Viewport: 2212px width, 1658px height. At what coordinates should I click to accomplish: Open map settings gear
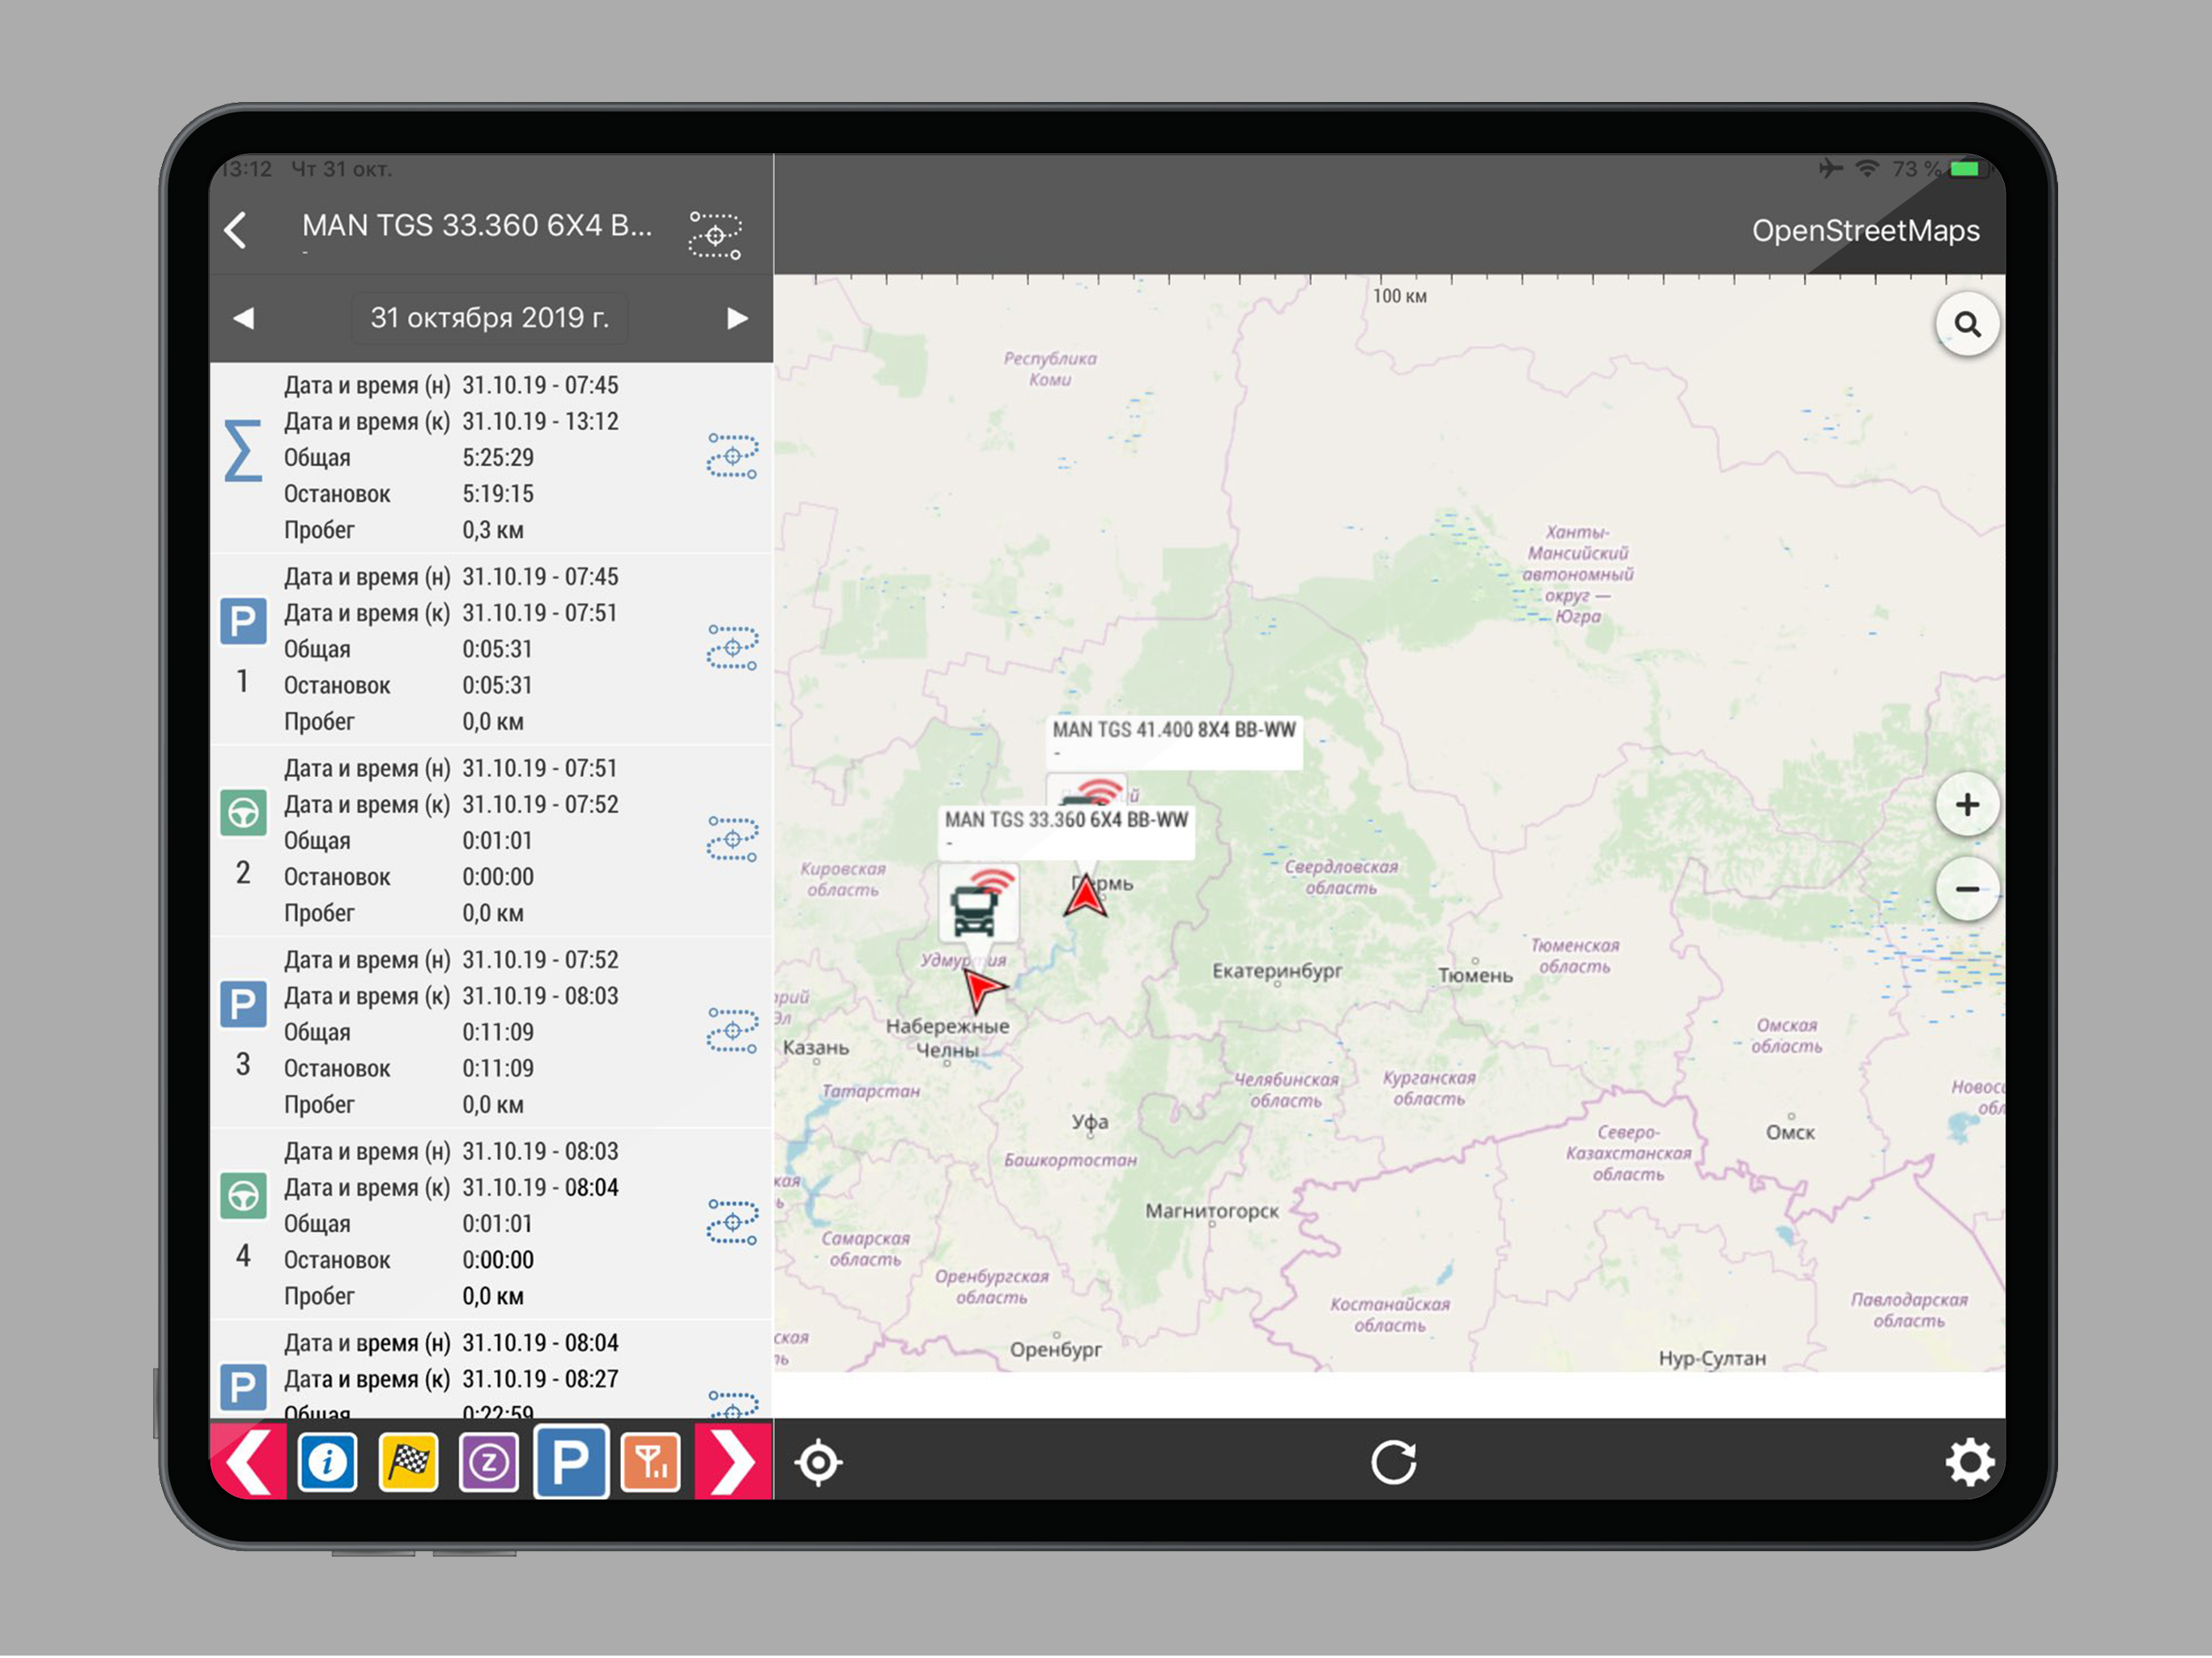1969,1463
